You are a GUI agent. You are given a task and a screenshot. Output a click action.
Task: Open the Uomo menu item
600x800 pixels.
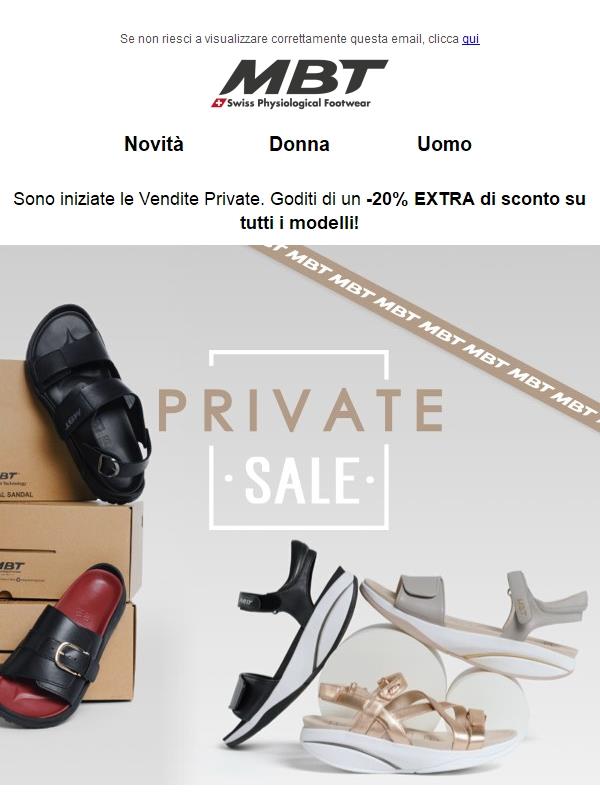pos(444,144)
